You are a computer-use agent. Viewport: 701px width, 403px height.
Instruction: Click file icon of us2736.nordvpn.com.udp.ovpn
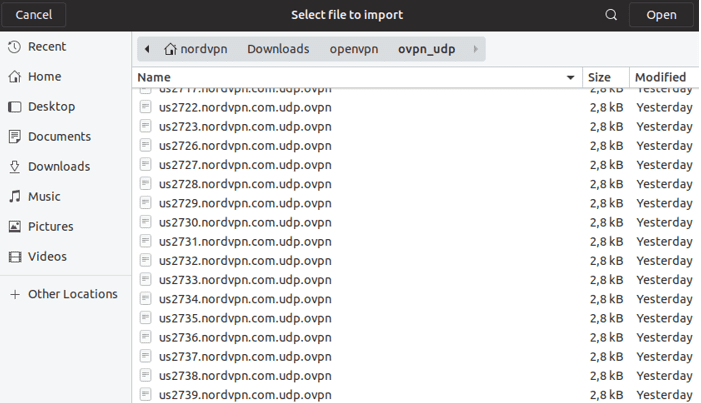[145, 337]
